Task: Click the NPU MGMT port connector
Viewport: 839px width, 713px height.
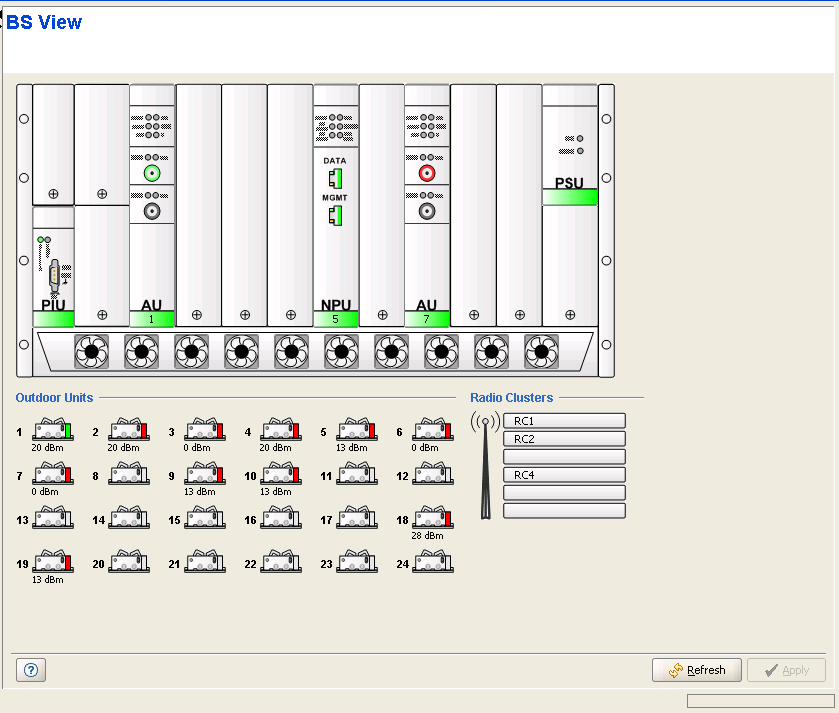Action: (335, 213)
